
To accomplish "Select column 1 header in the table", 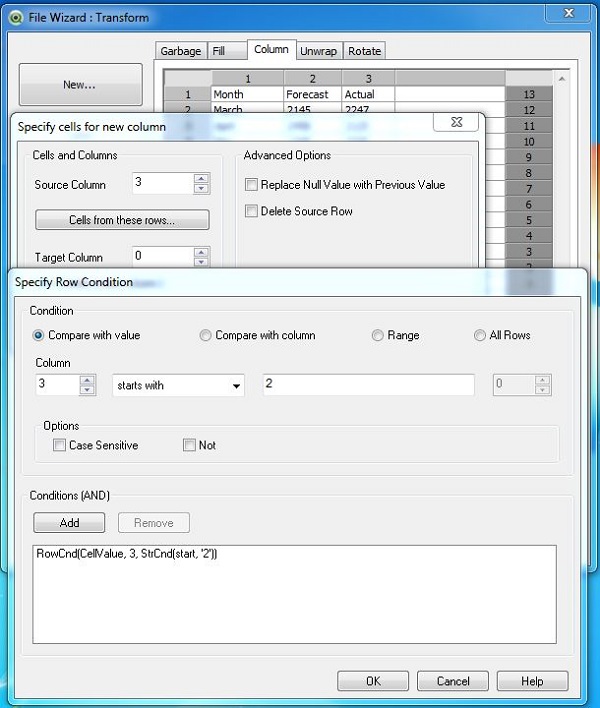I will 247,79.
